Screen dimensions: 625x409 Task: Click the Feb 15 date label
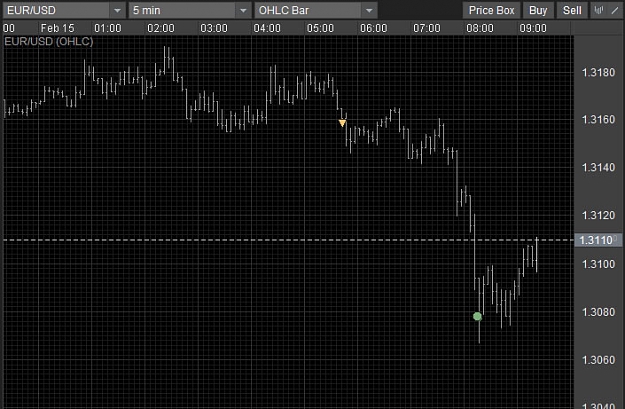pyautogui.click(x=57, y=28)
